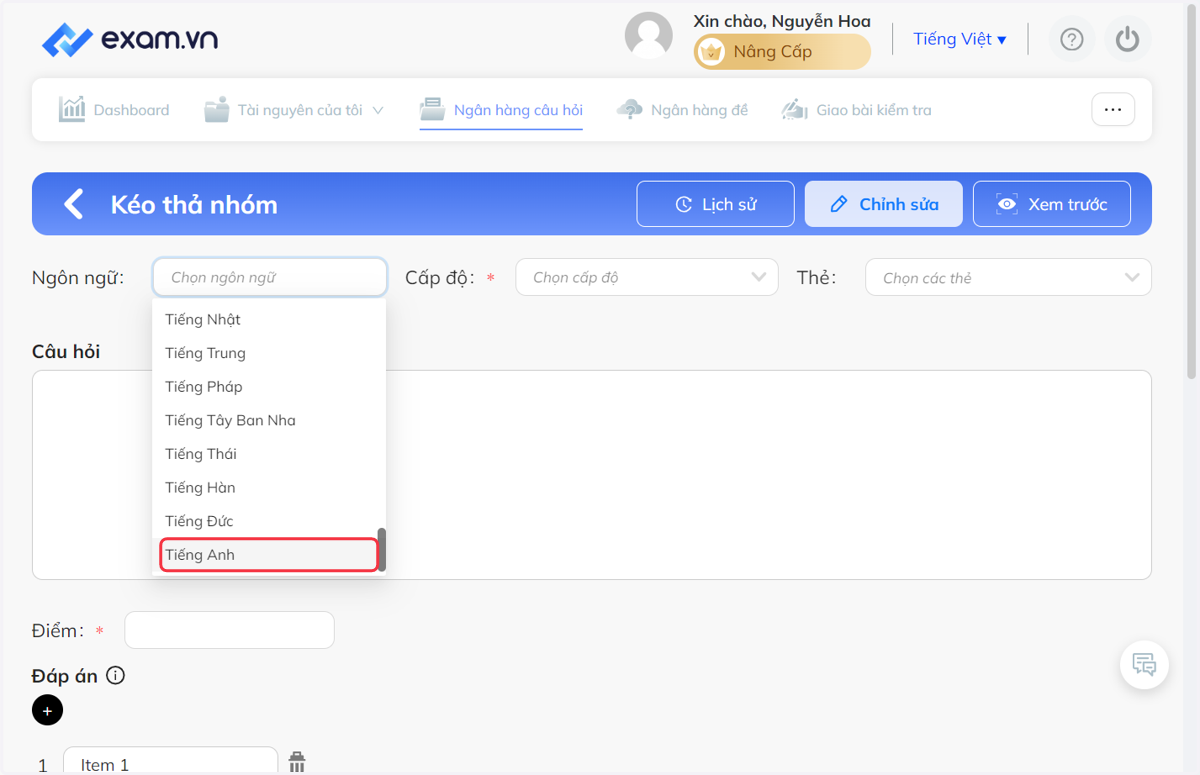Click the Nâng Cấp upgrade button
The width and height of the screenshot is (1200, 775).
[782, 52]
